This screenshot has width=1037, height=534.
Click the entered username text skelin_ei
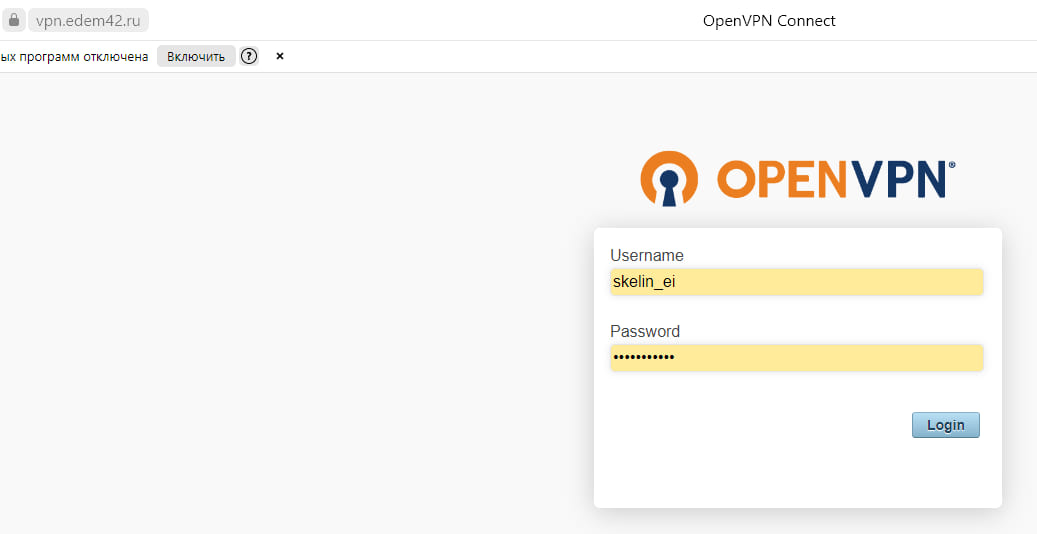click(x=644, y=282)
